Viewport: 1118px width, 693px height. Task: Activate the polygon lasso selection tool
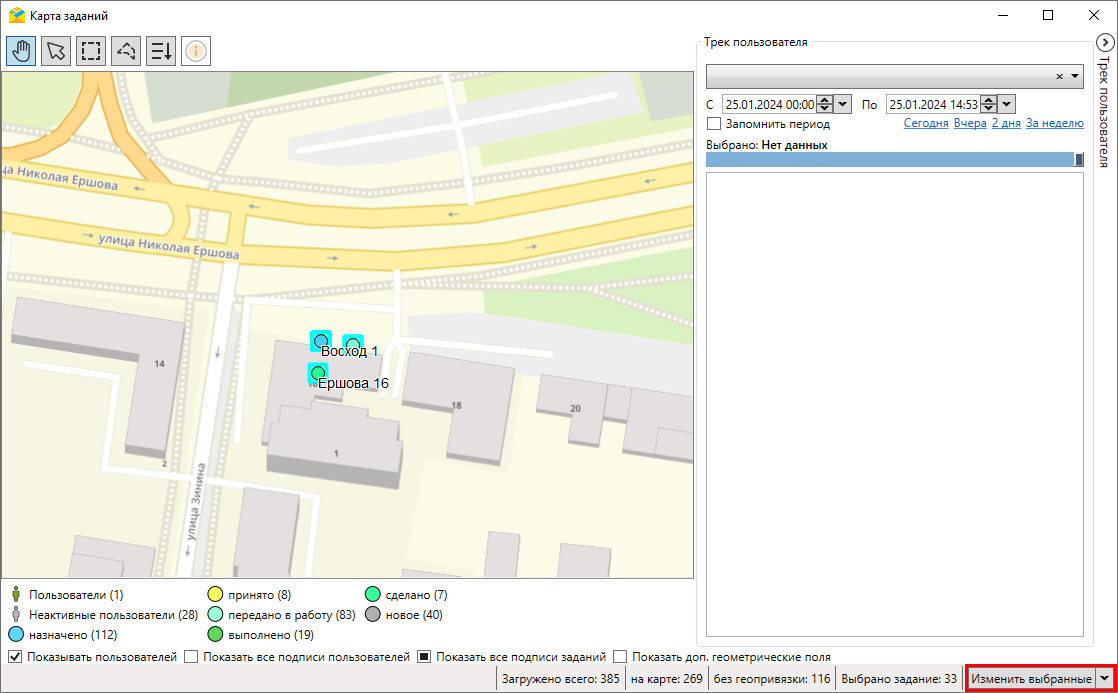pos(126,51)
